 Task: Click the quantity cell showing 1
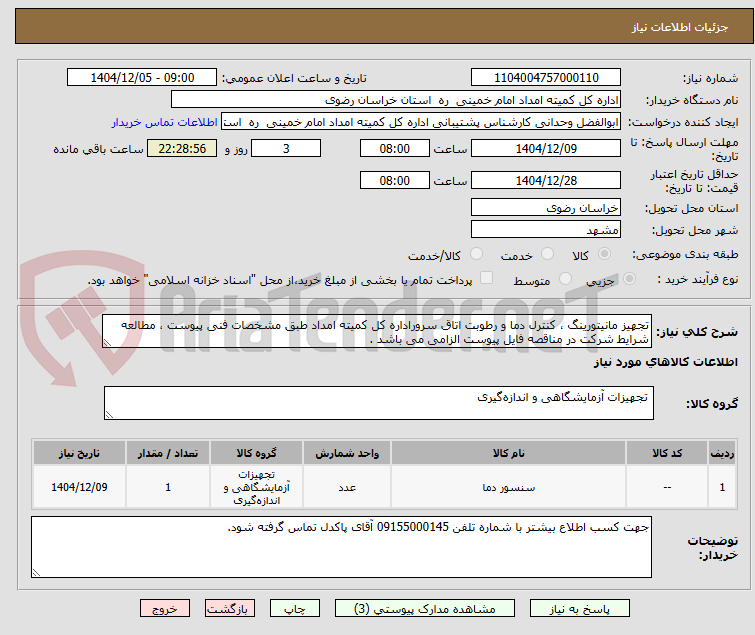point(168,487)
